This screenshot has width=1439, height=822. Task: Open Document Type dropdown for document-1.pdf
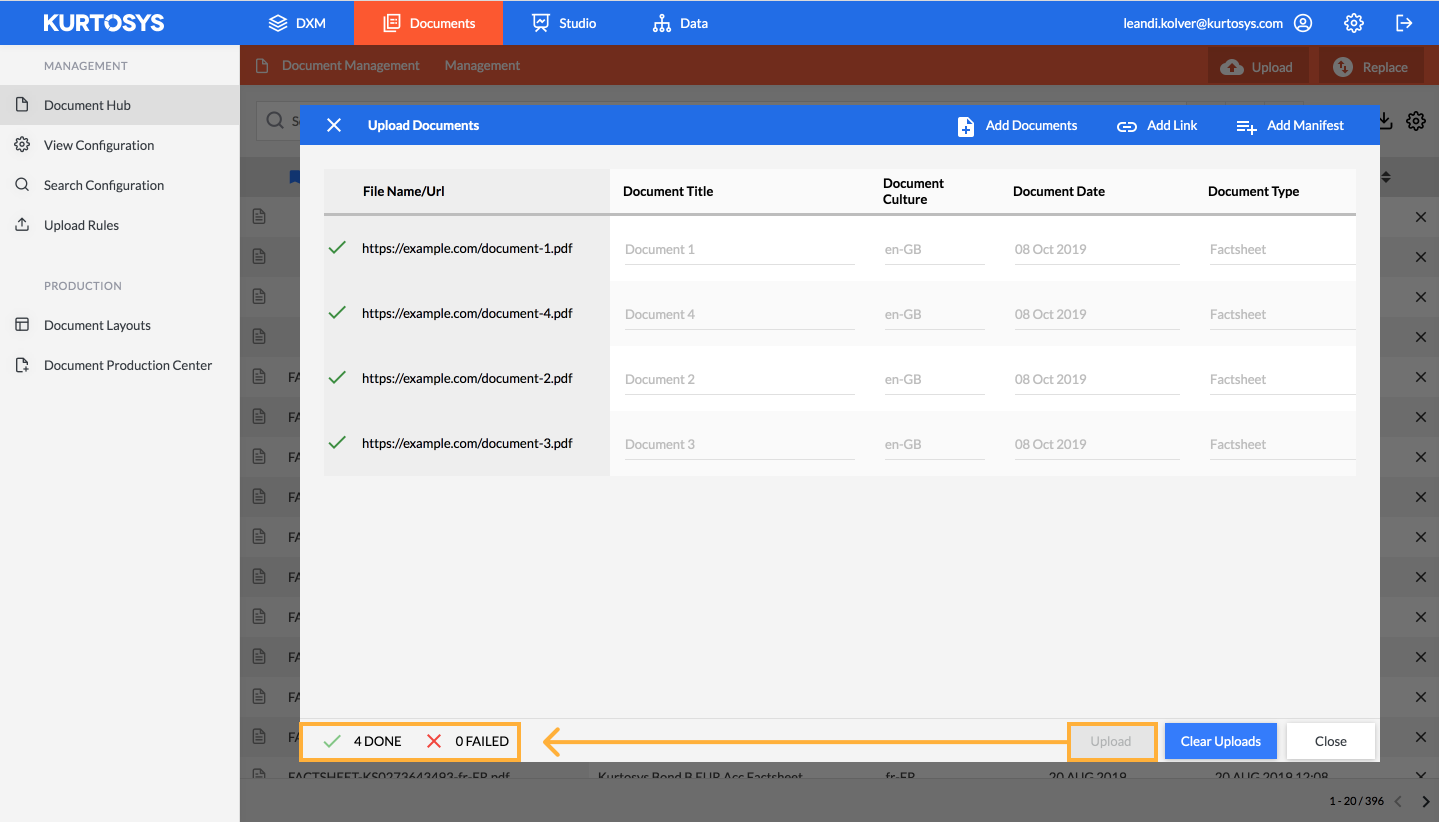click(x=1282, y=250)
